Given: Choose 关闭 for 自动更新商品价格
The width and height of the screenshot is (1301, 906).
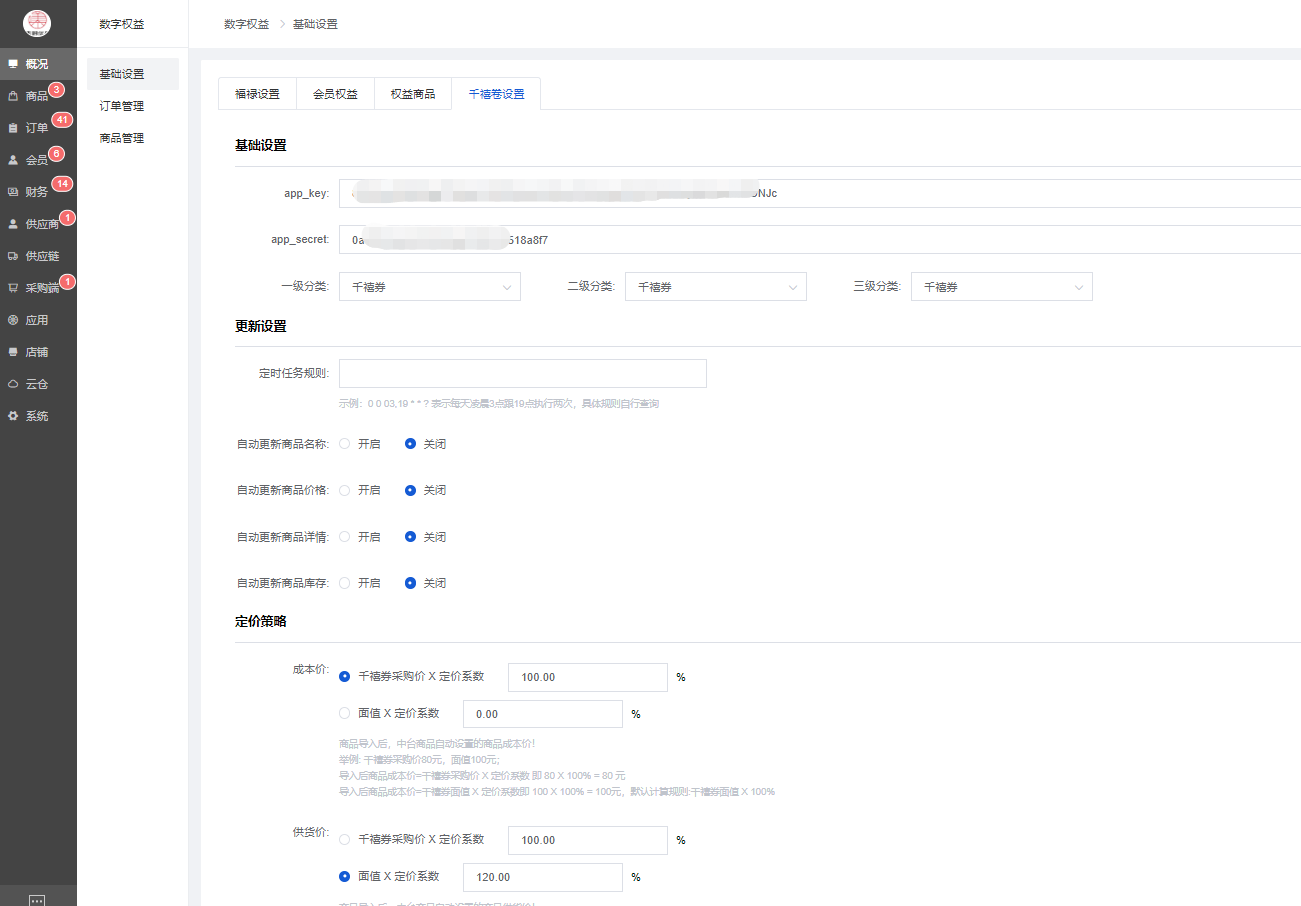Looking at the screenshot, I should point(411,491).
